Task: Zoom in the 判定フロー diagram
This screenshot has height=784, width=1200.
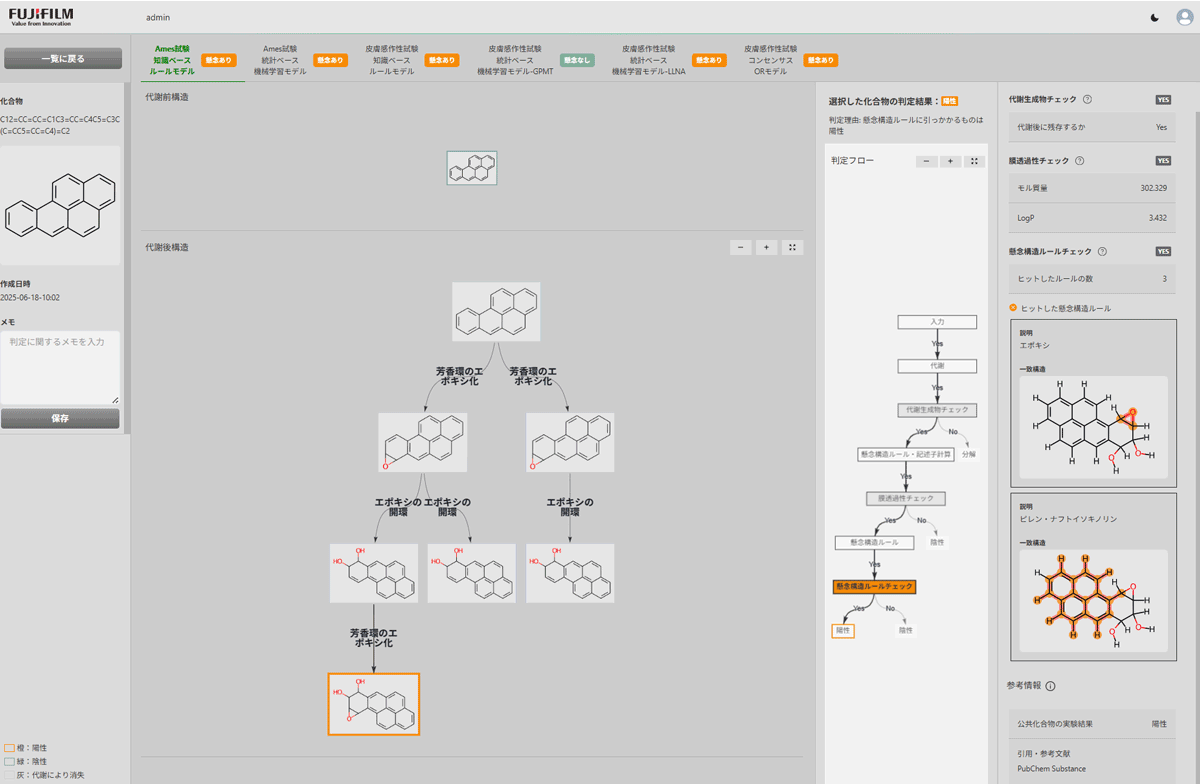Action: coord(950,161)
